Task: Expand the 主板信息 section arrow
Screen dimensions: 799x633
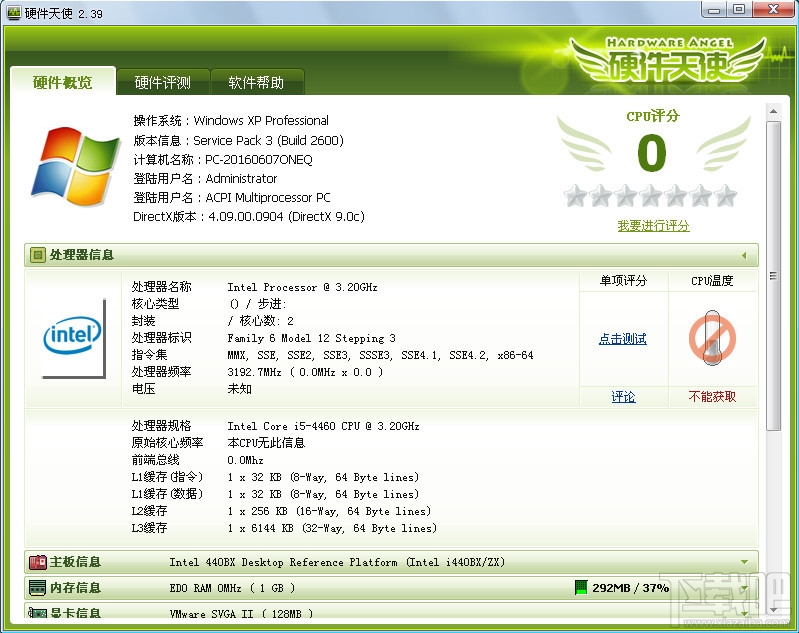Action: coord(744,562)
